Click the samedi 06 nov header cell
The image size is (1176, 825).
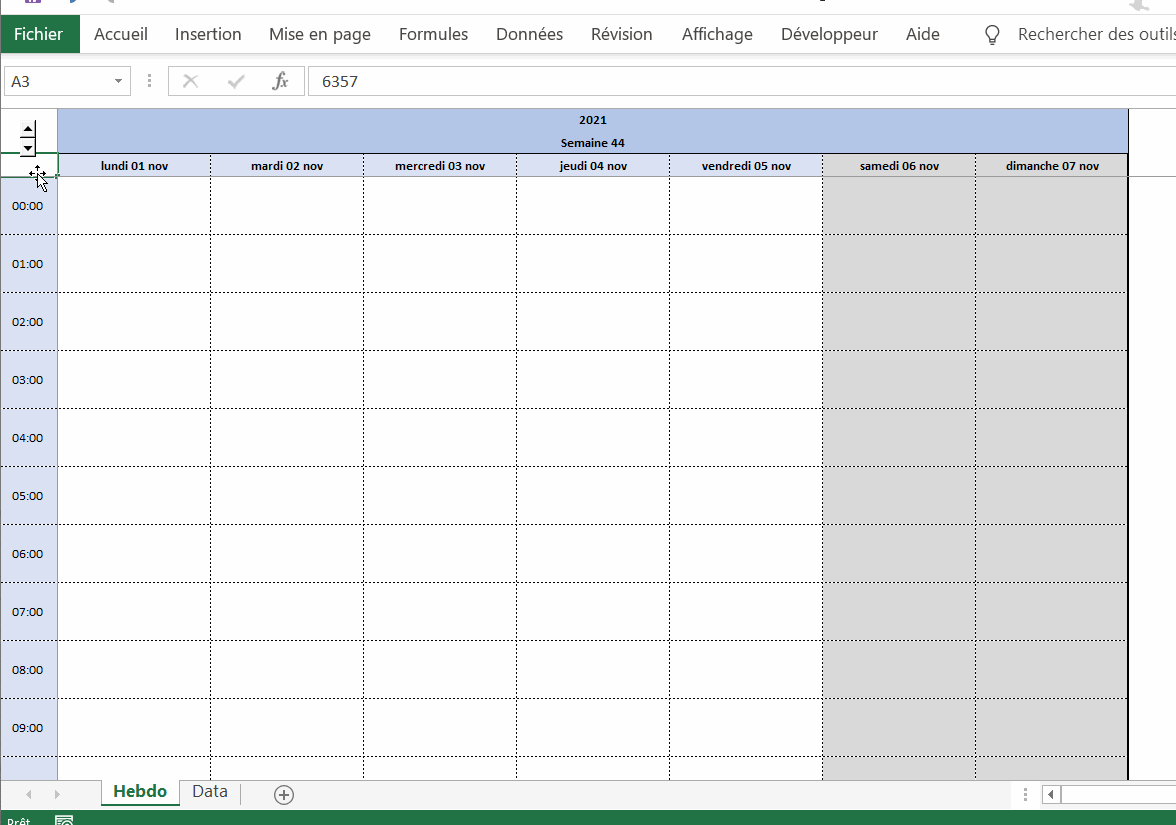(x=899, y=166)
